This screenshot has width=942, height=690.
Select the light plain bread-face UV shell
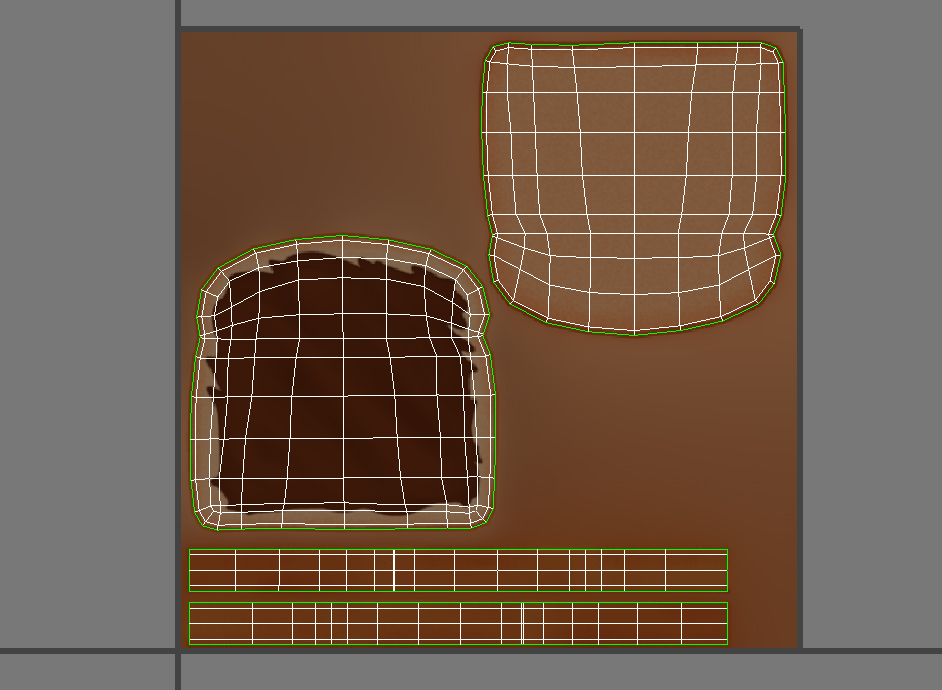[634, 188]
